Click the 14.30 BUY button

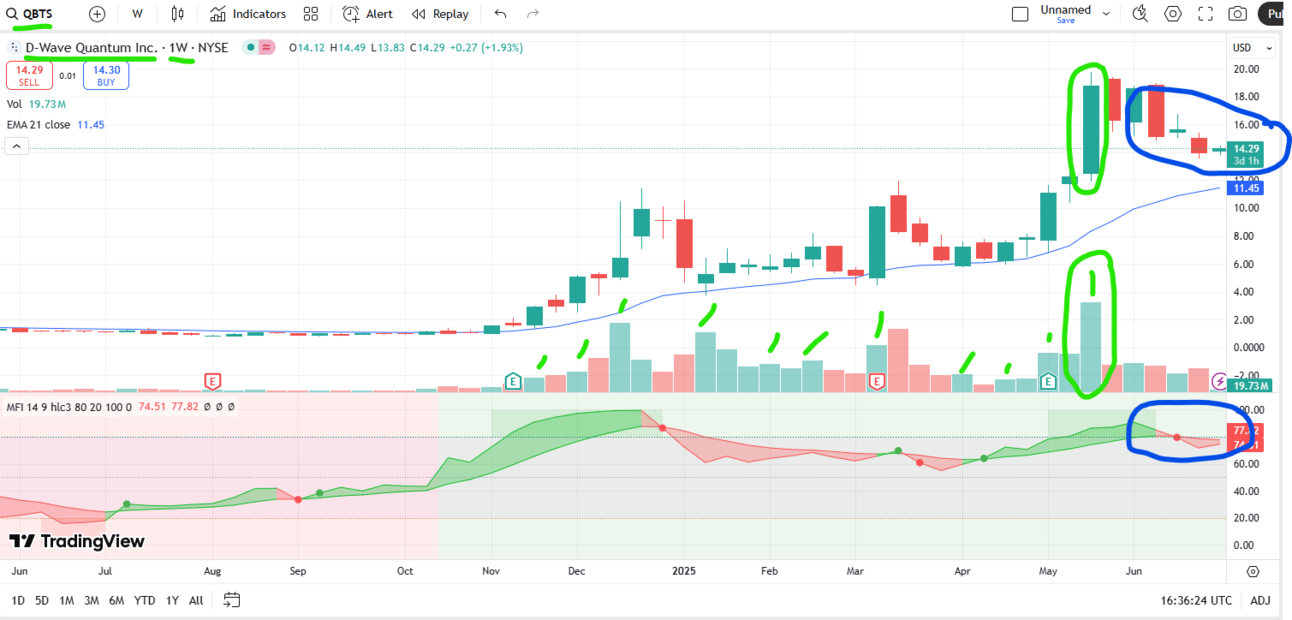(x=106, y=75)
